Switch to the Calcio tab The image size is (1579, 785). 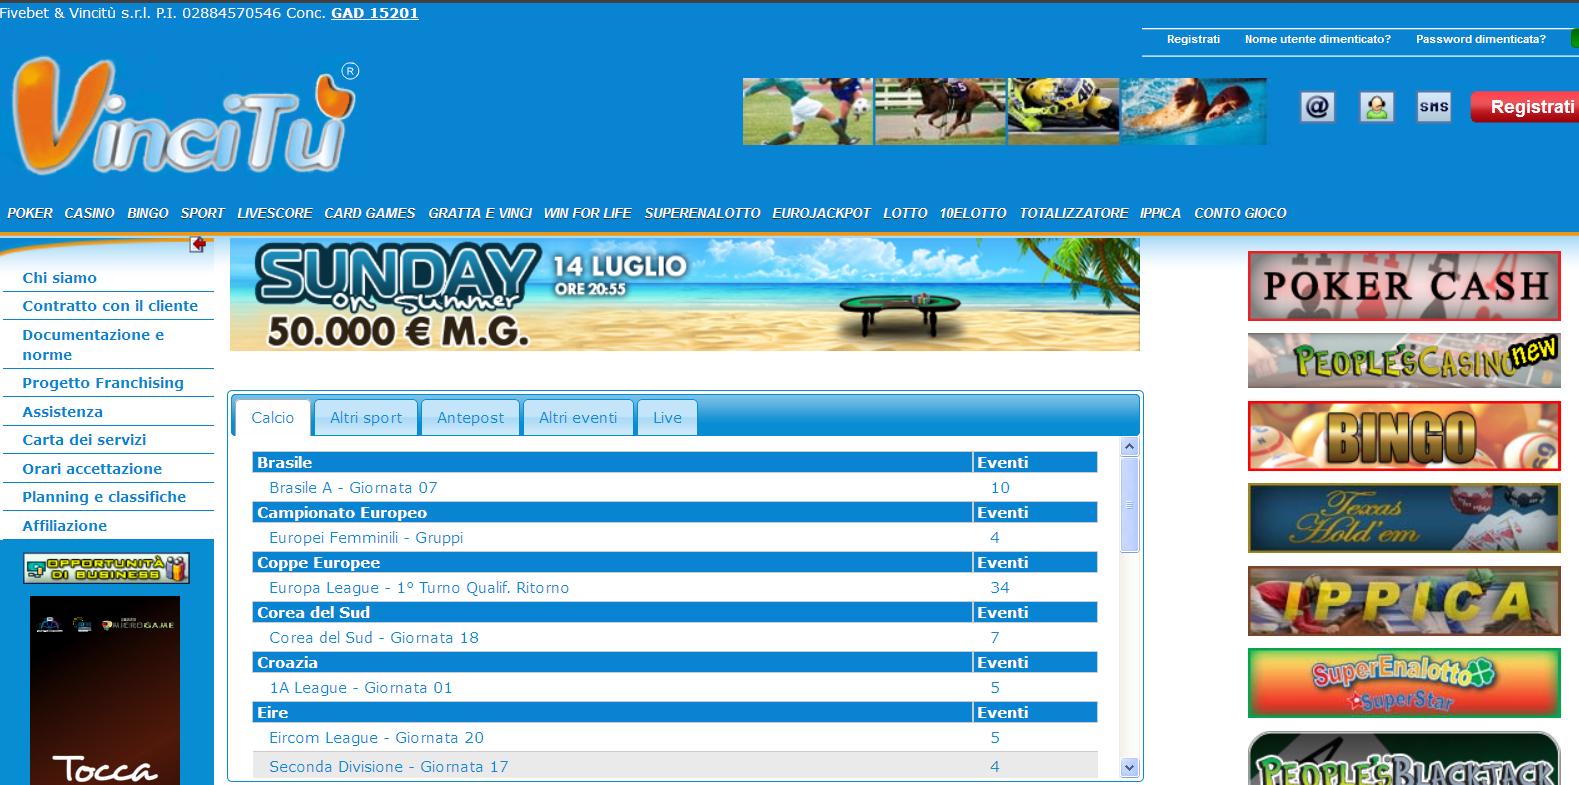click(x=273, y=418)
